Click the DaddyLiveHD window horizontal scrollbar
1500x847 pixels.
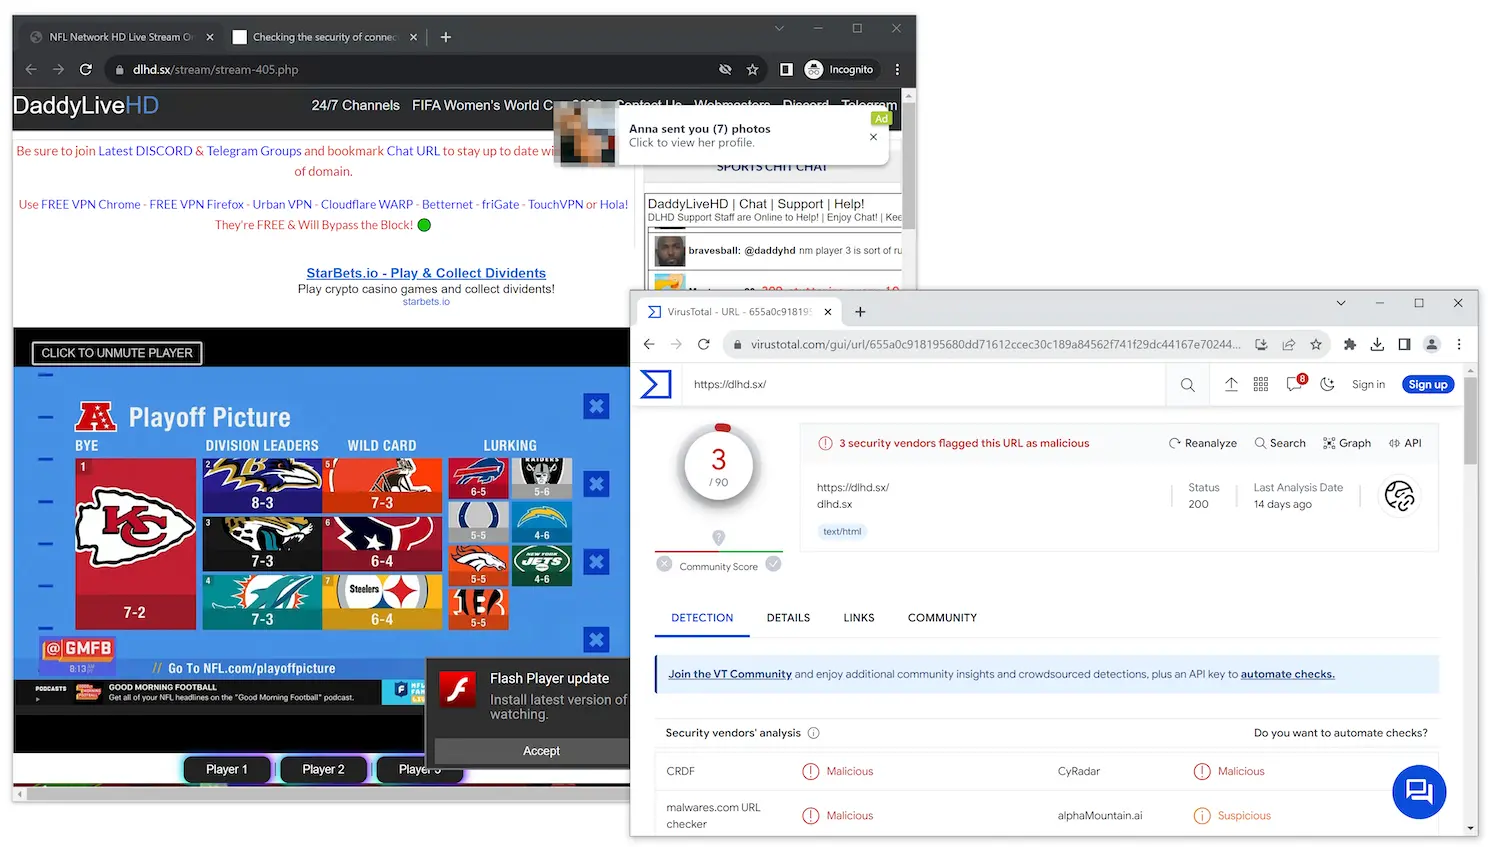tap(330, 794)
